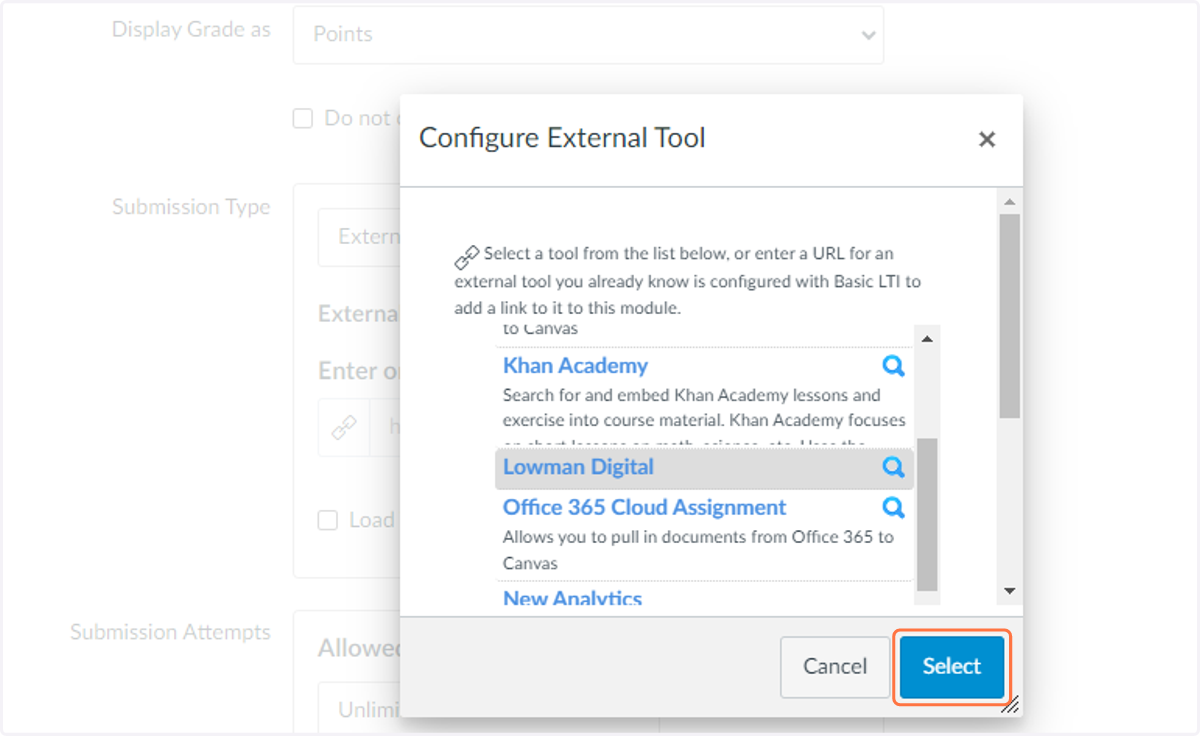Open the Display Grade as Points dropdown
Screen dimensions: 1200x736
pos(588,35)
